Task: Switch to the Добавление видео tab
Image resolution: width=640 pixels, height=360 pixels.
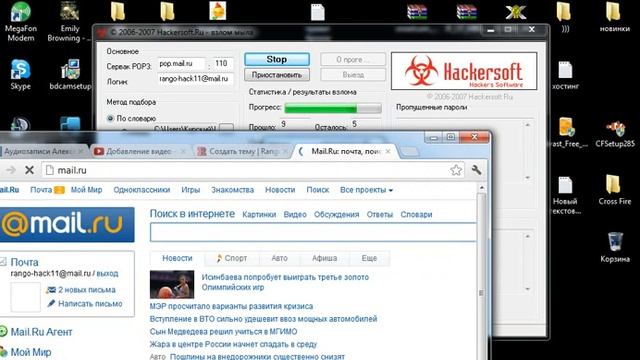Action: (x=139, y=151)
